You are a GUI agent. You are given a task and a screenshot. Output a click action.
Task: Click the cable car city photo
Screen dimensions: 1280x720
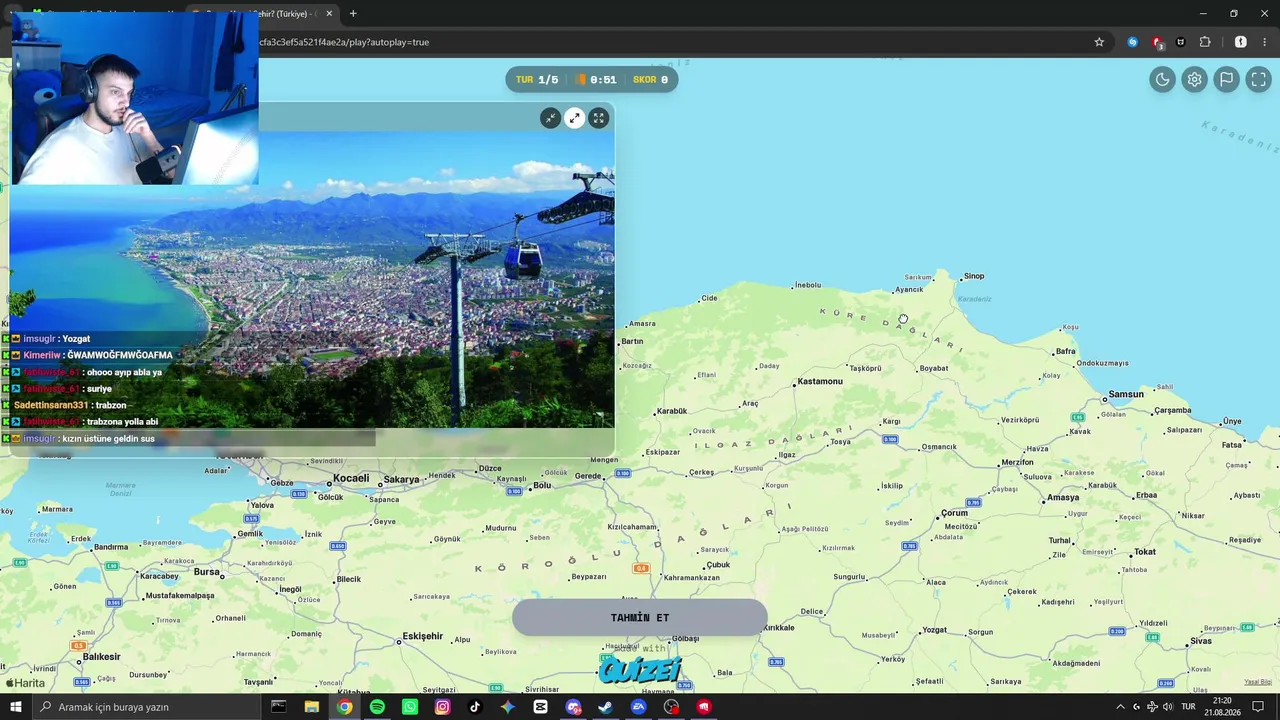(312, 280)
